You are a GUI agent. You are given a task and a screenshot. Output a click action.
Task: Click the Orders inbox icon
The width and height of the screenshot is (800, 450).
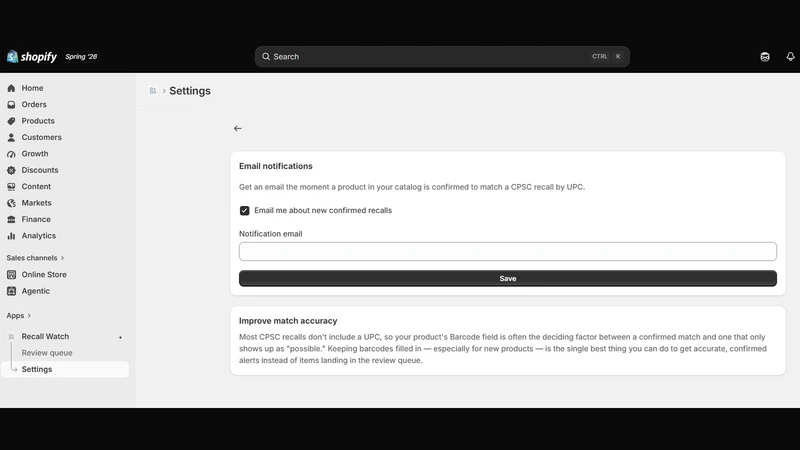(x=11, y=105)
